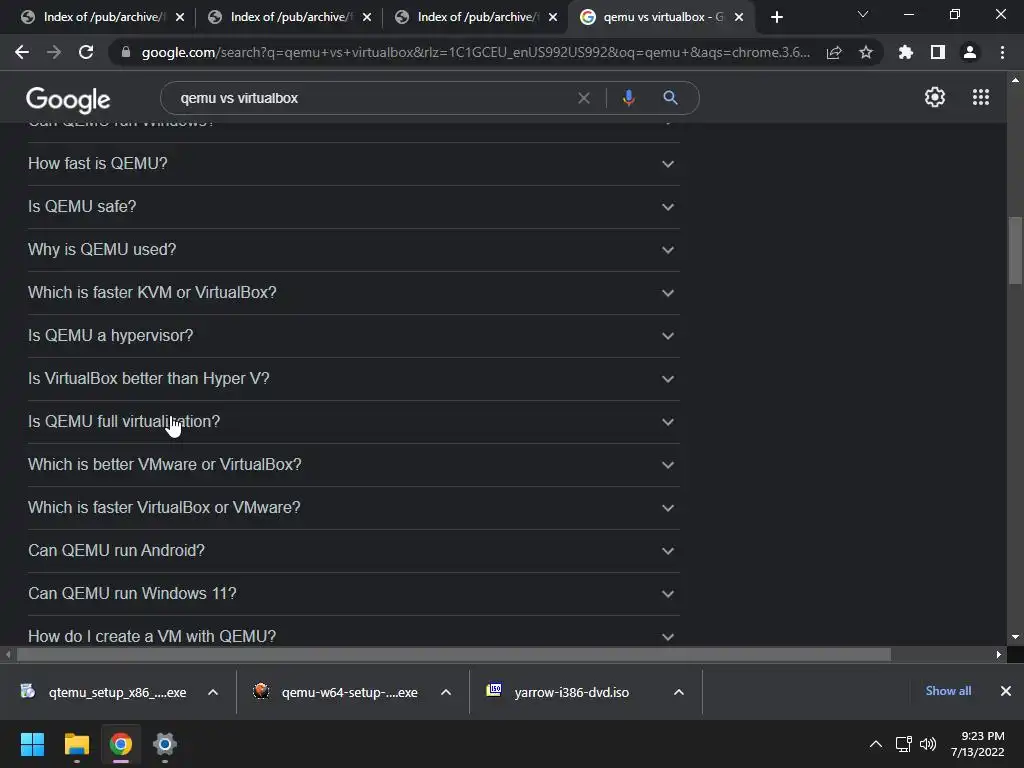
Task: Bookmark this page with the star icon
Action: (866, 52)
